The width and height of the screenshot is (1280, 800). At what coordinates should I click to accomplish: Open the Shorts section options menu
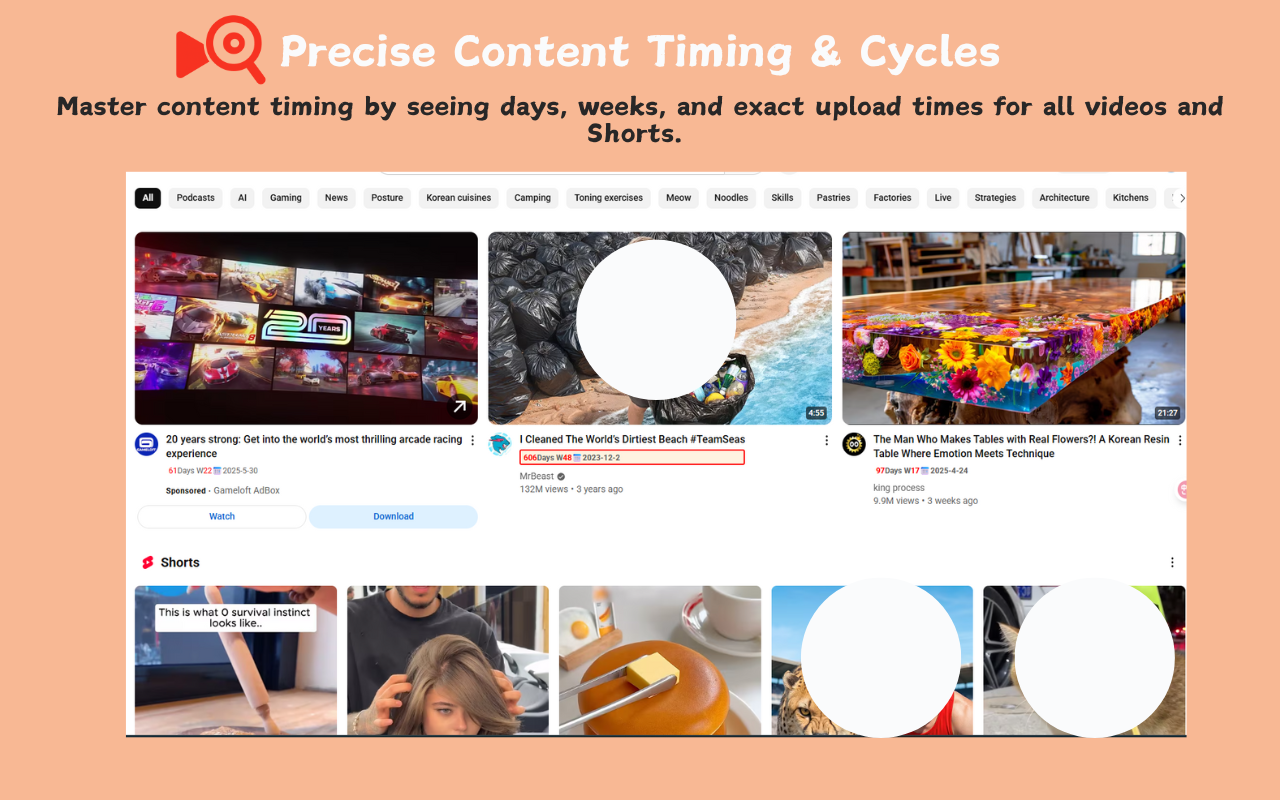1172,562
